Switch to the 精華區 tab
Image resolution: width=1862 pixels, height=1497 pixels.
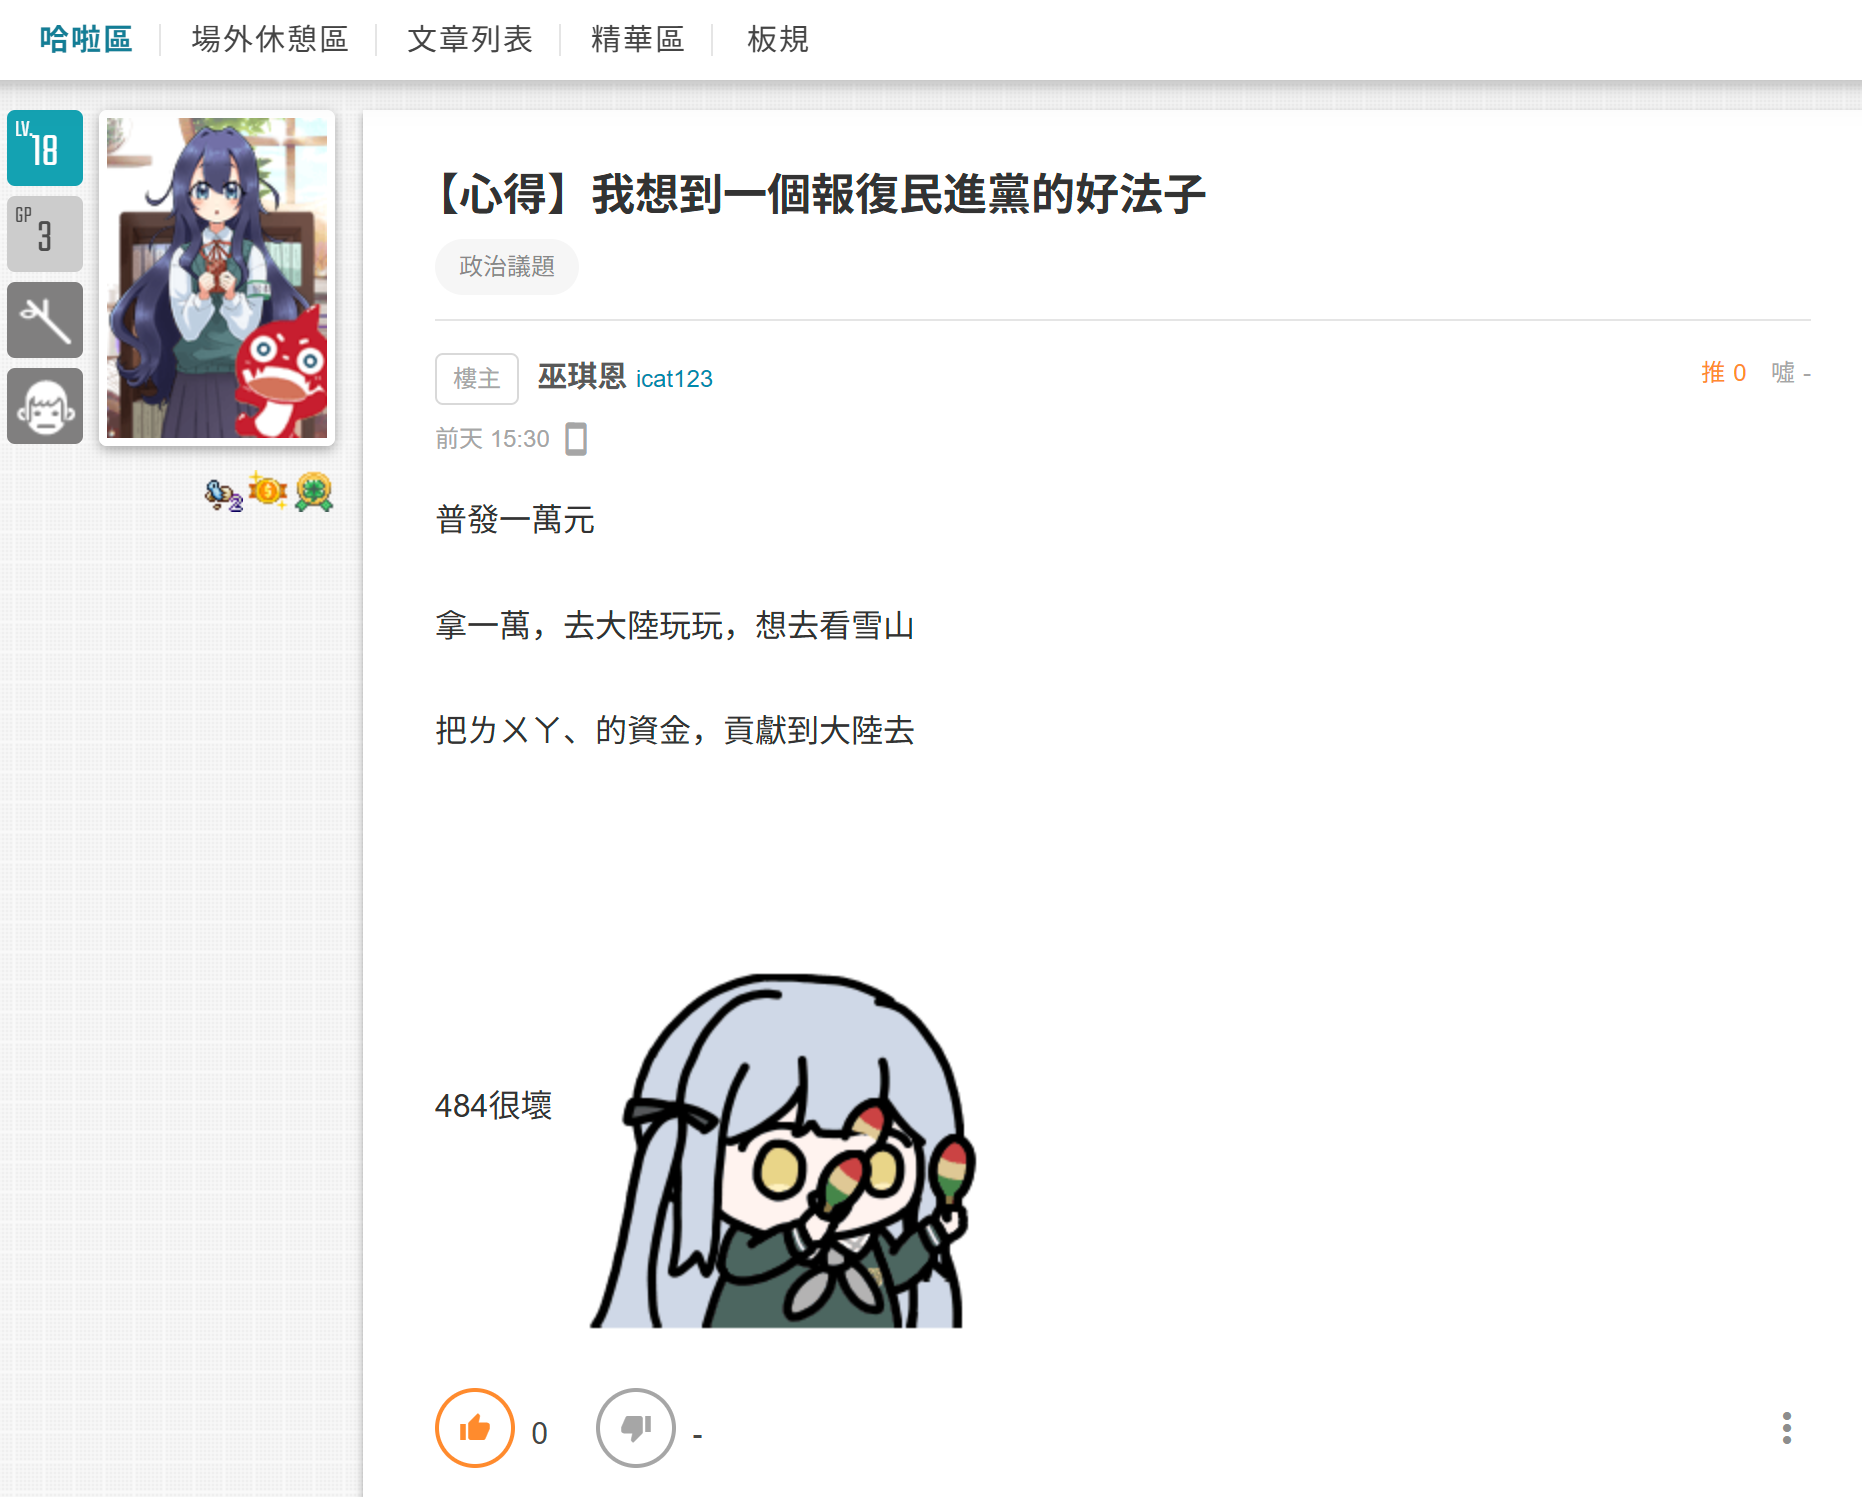638,39
